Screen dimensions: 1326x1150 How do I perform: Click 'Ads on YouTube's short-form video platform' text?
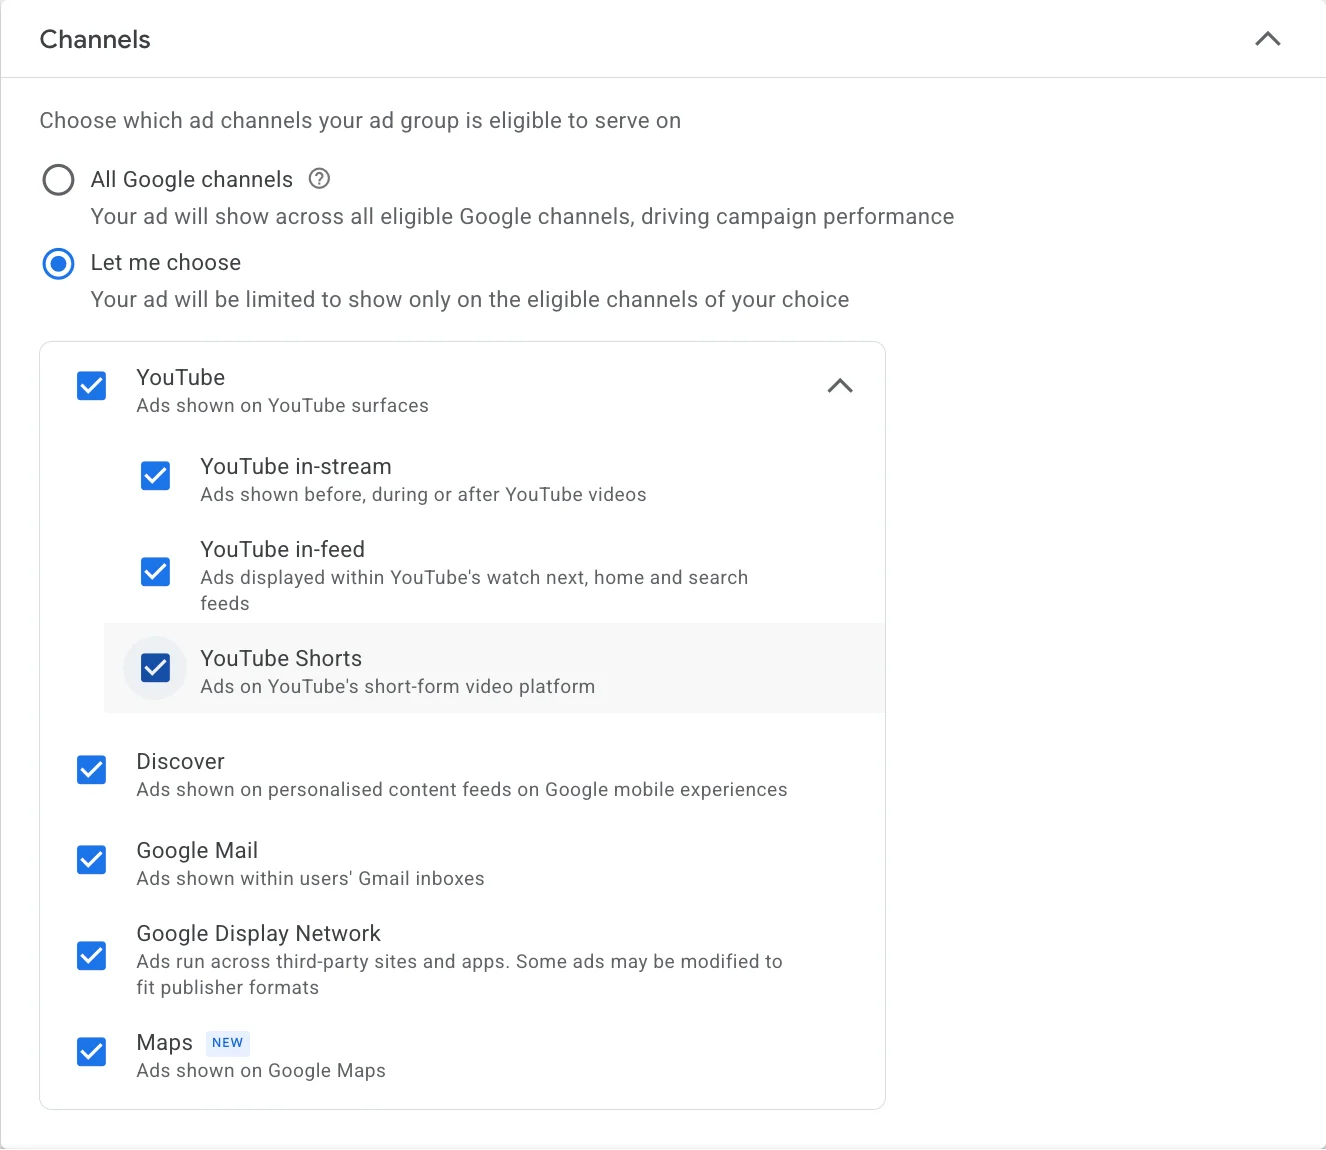click(398, 687)
